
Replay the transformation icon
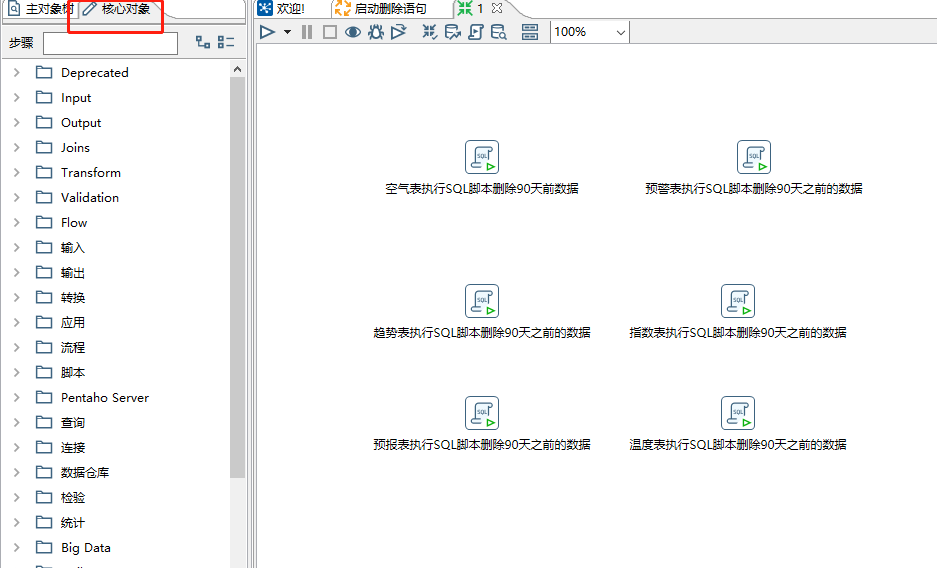pos(399,32)
